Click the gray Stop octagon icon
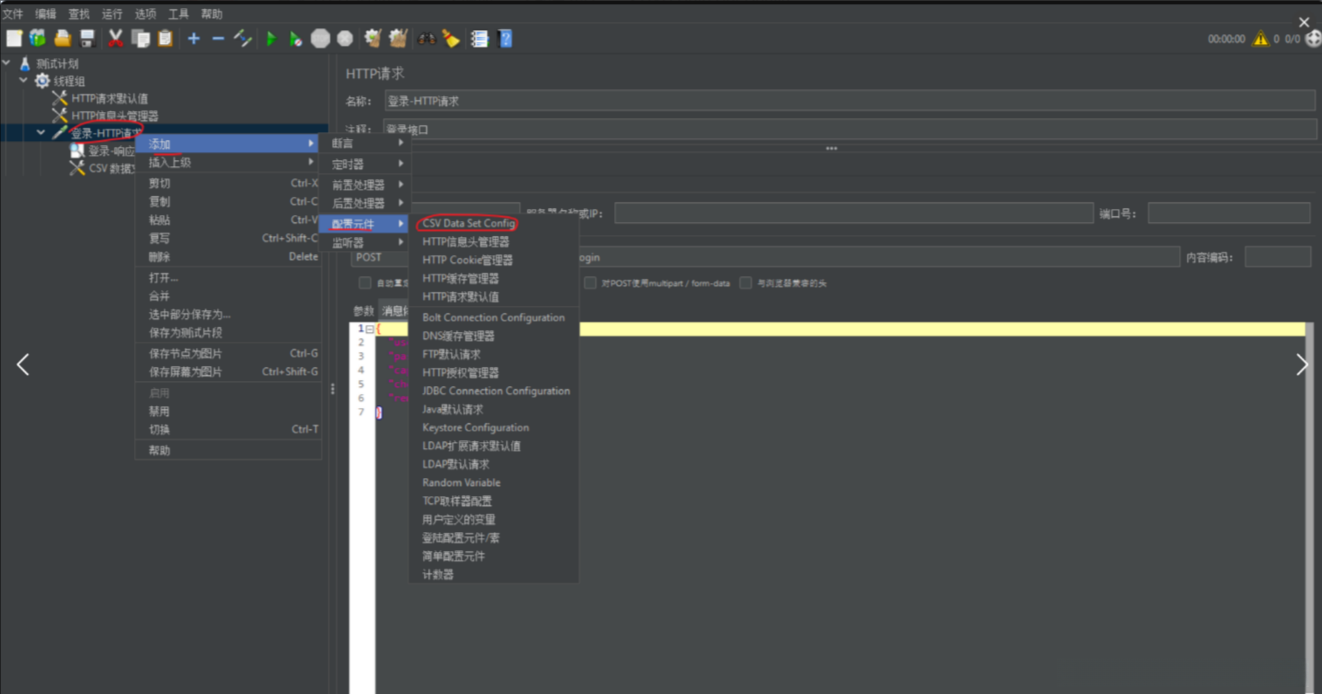1322x694 pixels. coord(320,38)
